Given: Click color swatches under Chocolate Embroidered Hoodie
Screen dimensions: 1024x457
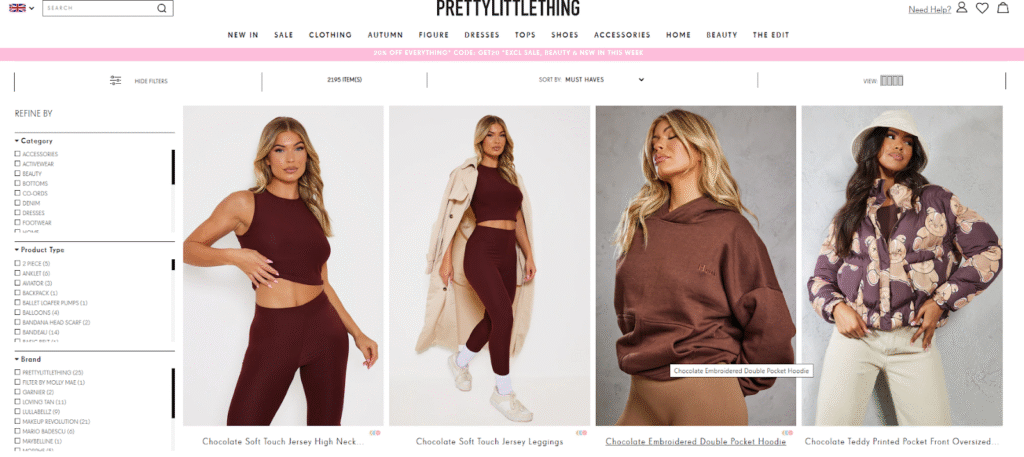Looking at the screenshot, I should (788, 433).
